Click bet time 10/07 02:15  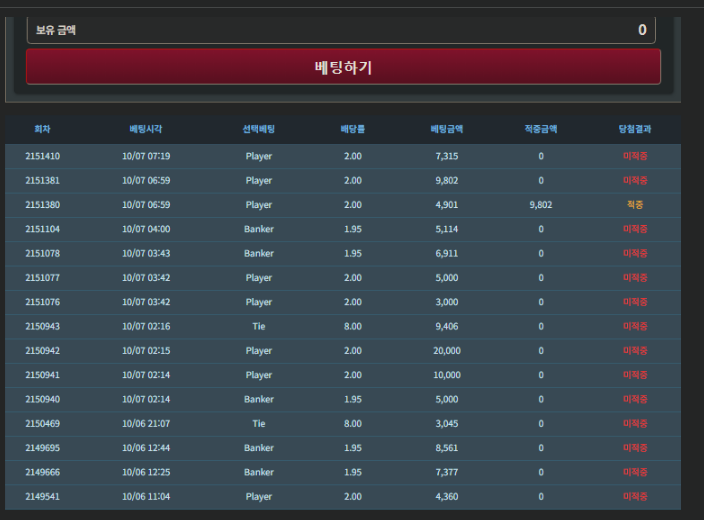[x=146, y=351]
